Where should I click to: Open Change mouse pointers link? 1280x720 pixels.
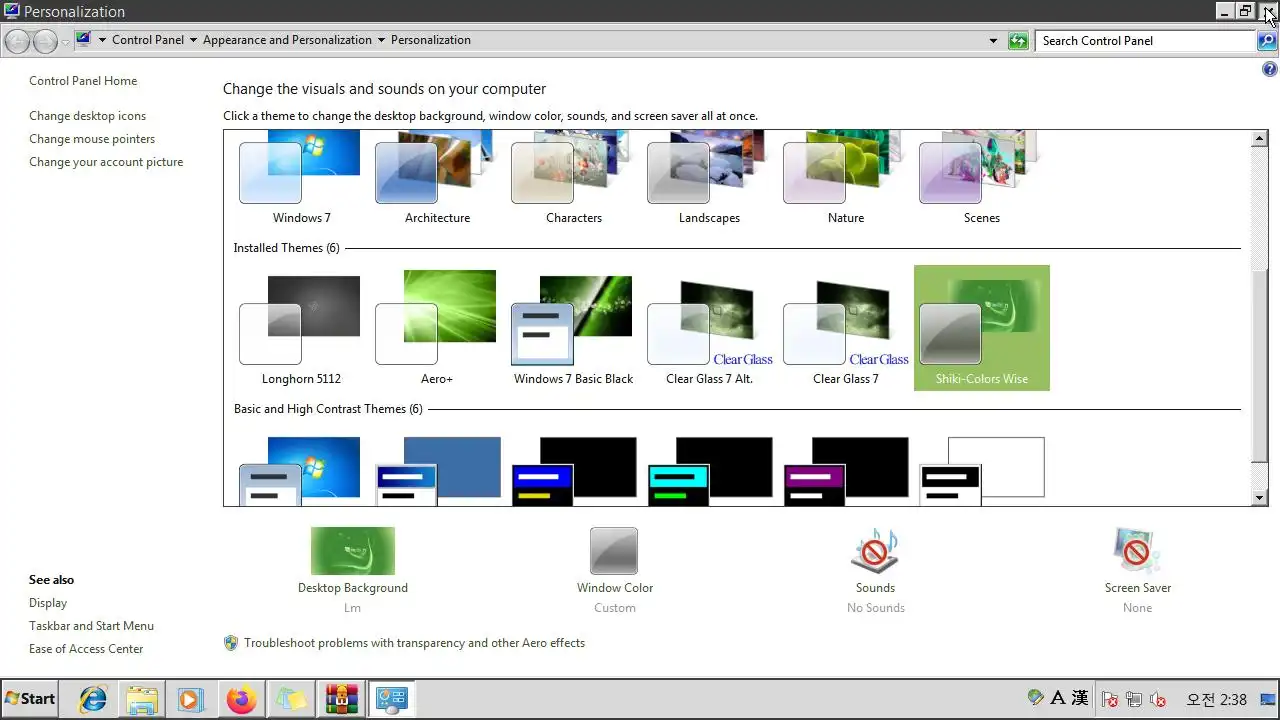click(x=92, y=139)
